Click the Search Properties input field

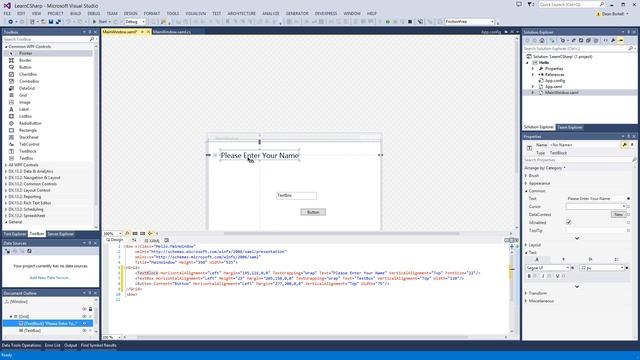click(578, 160)
